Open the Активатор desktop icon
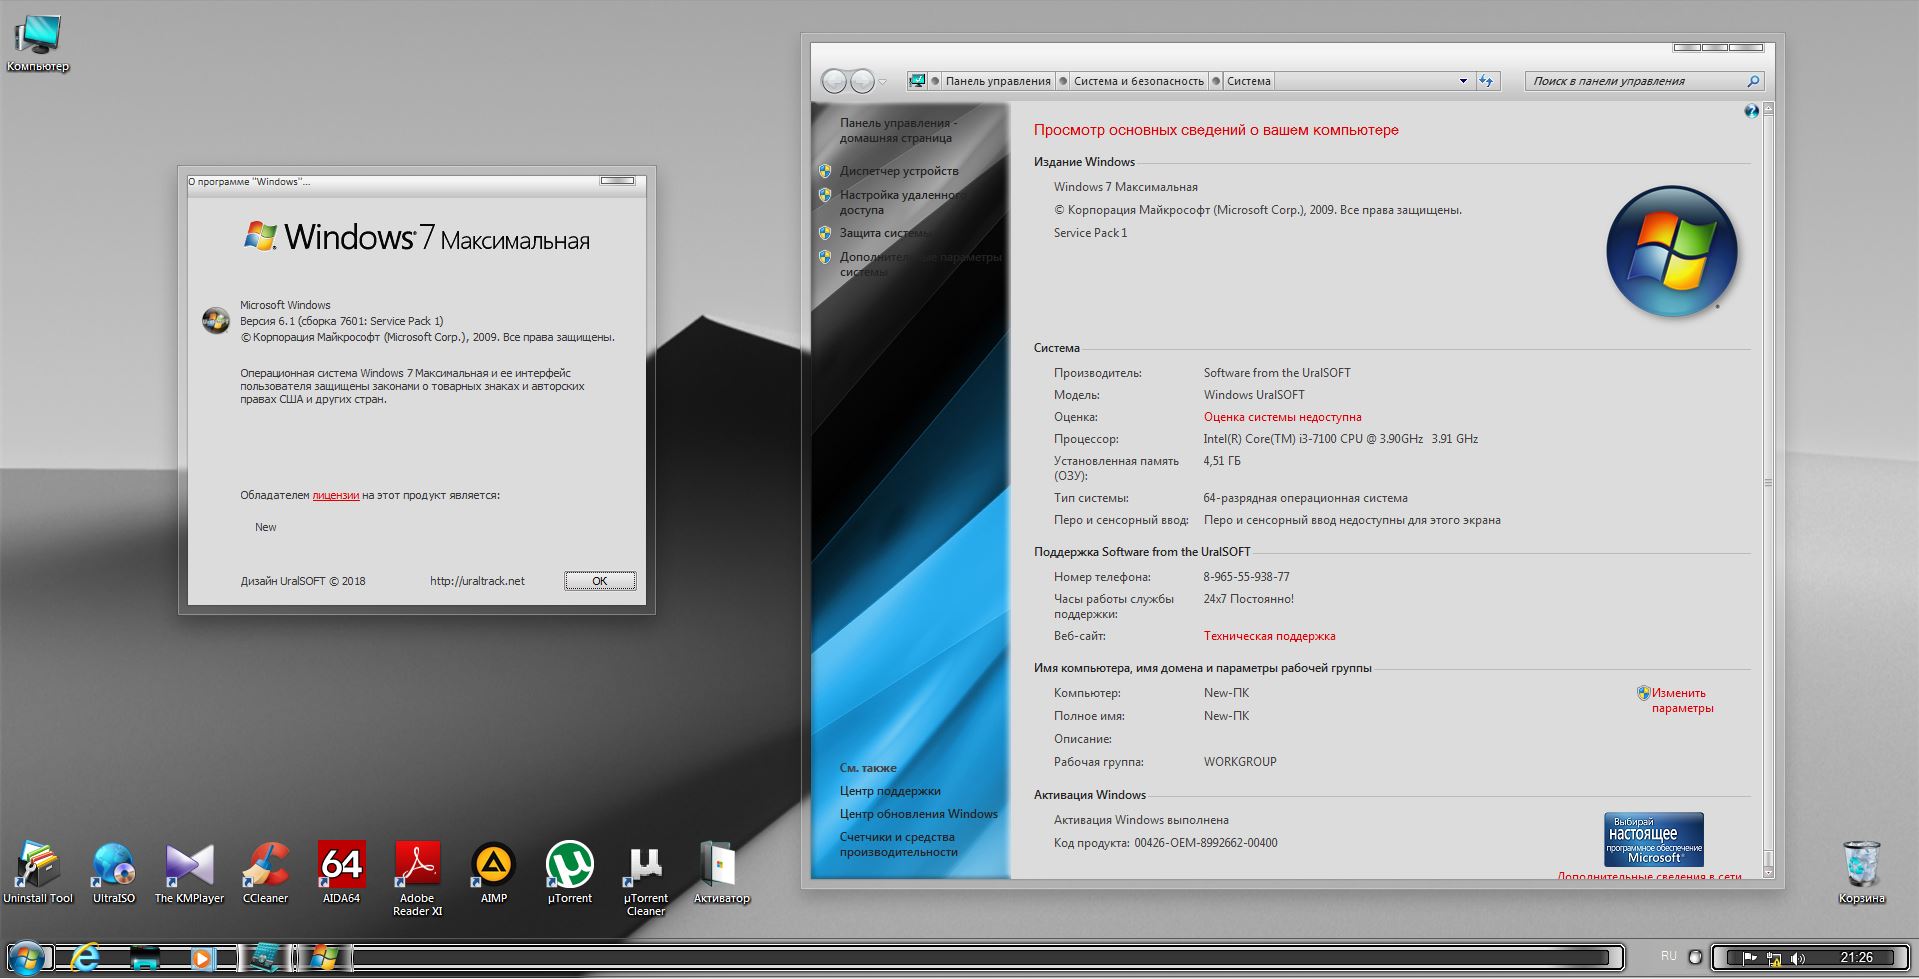 [x=721, y=872]
